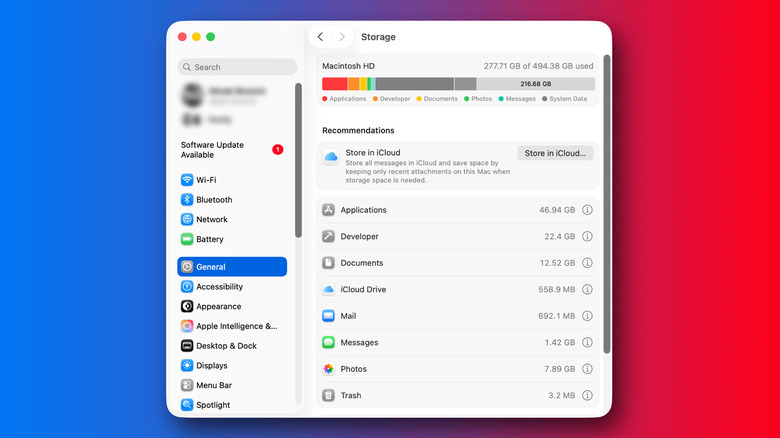Open info for Mail storage
The image size is (780, 438).
(587, 316)
